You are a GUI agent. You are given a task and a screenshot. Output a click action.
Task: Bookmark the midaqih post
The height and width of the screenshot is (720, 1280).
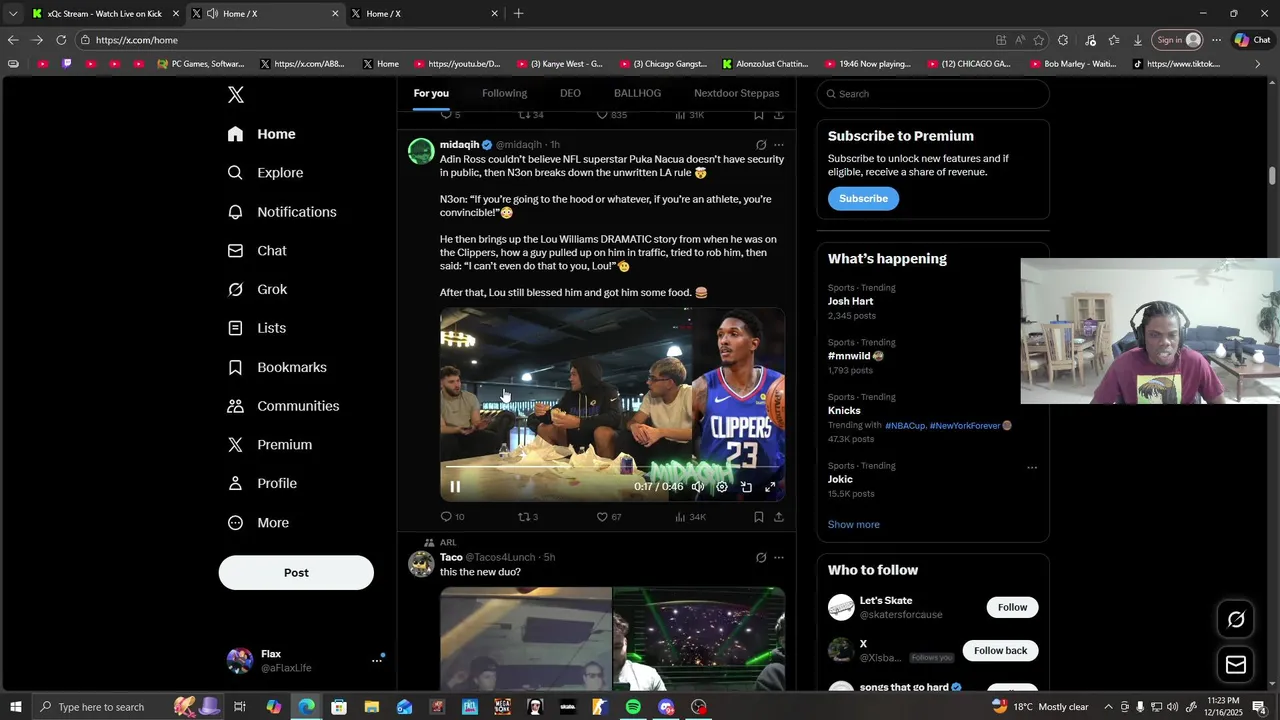coord(759,517)
